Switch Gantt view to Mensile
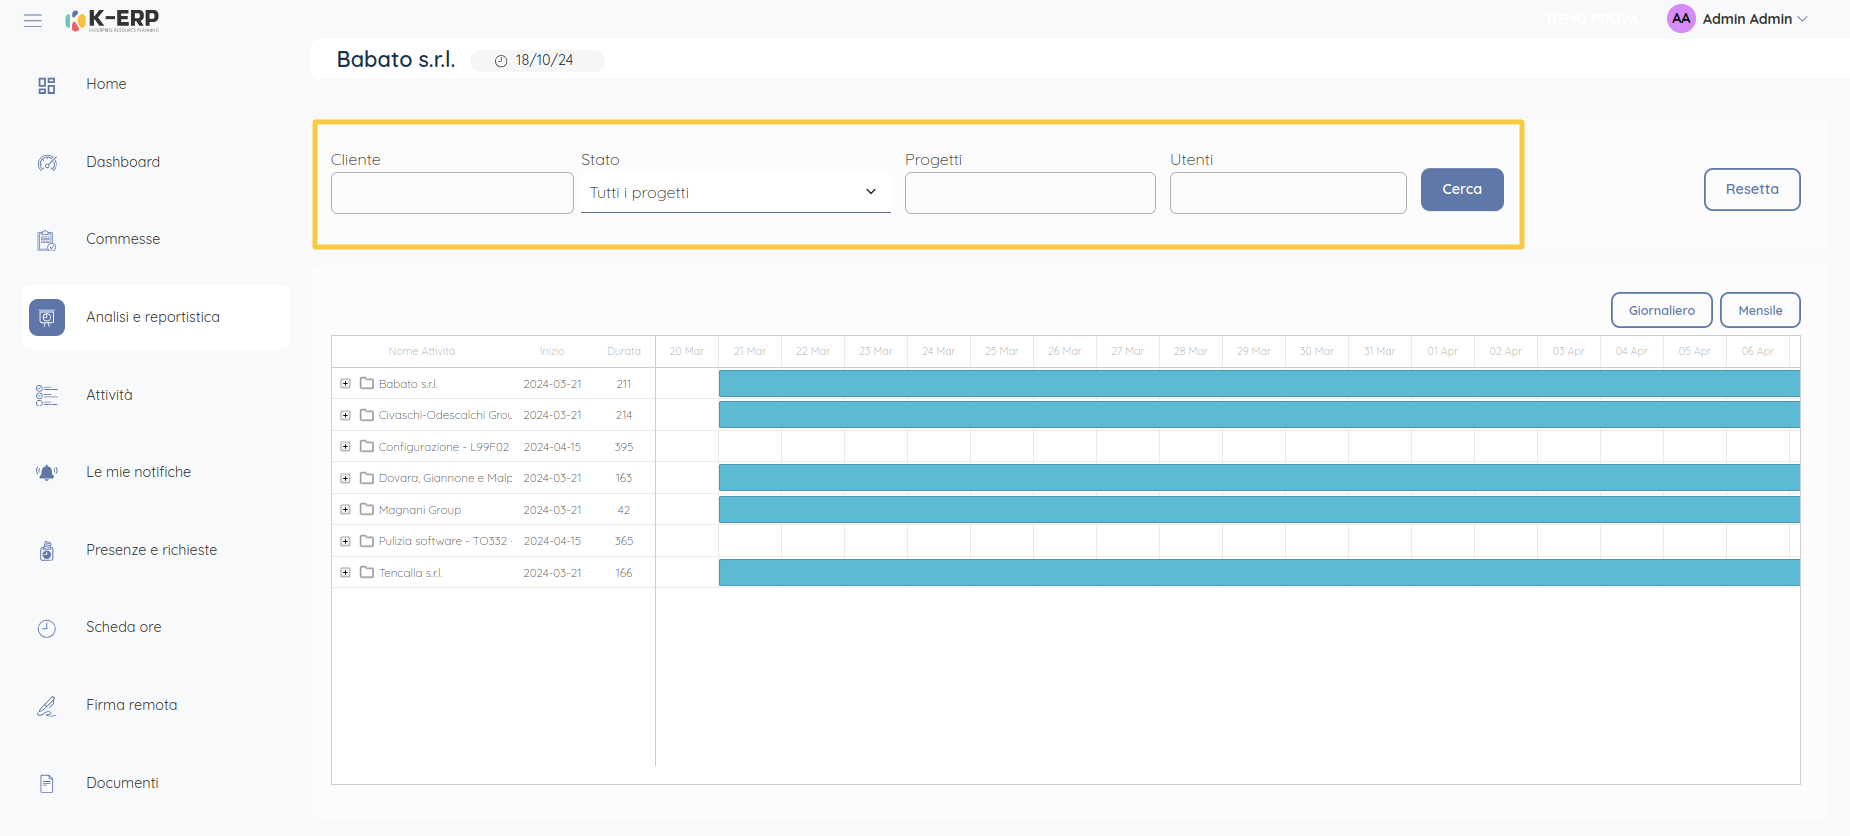Screen dimensions: 1850x836 click(1759, 310)
